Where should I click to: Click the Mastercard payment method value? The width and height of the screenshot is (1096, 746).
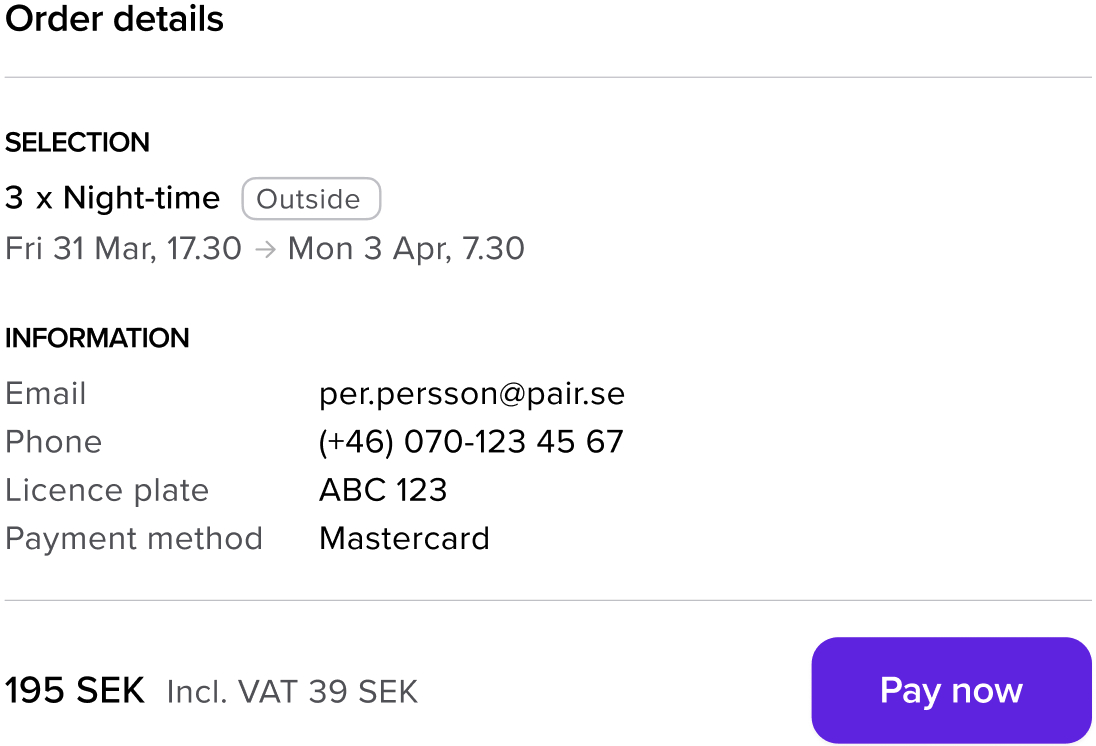tap(404, 538)
